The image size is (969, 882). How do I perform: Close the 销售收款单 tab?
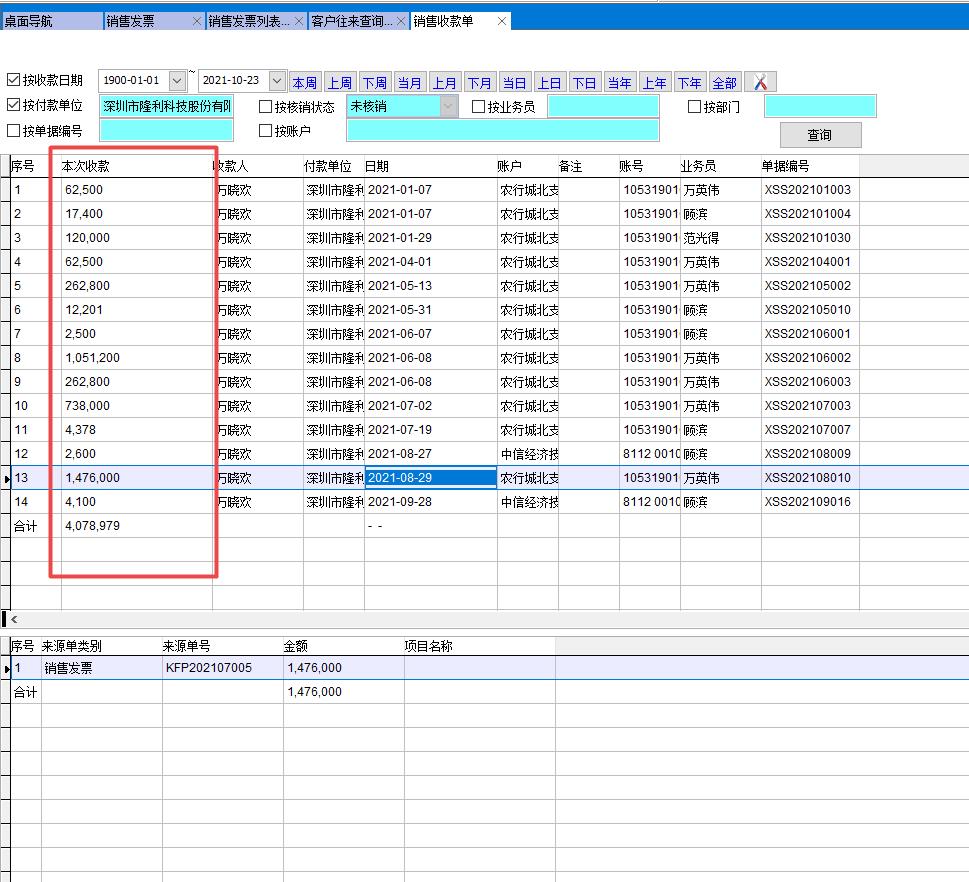pyautogui.click(x=502, y=21)
